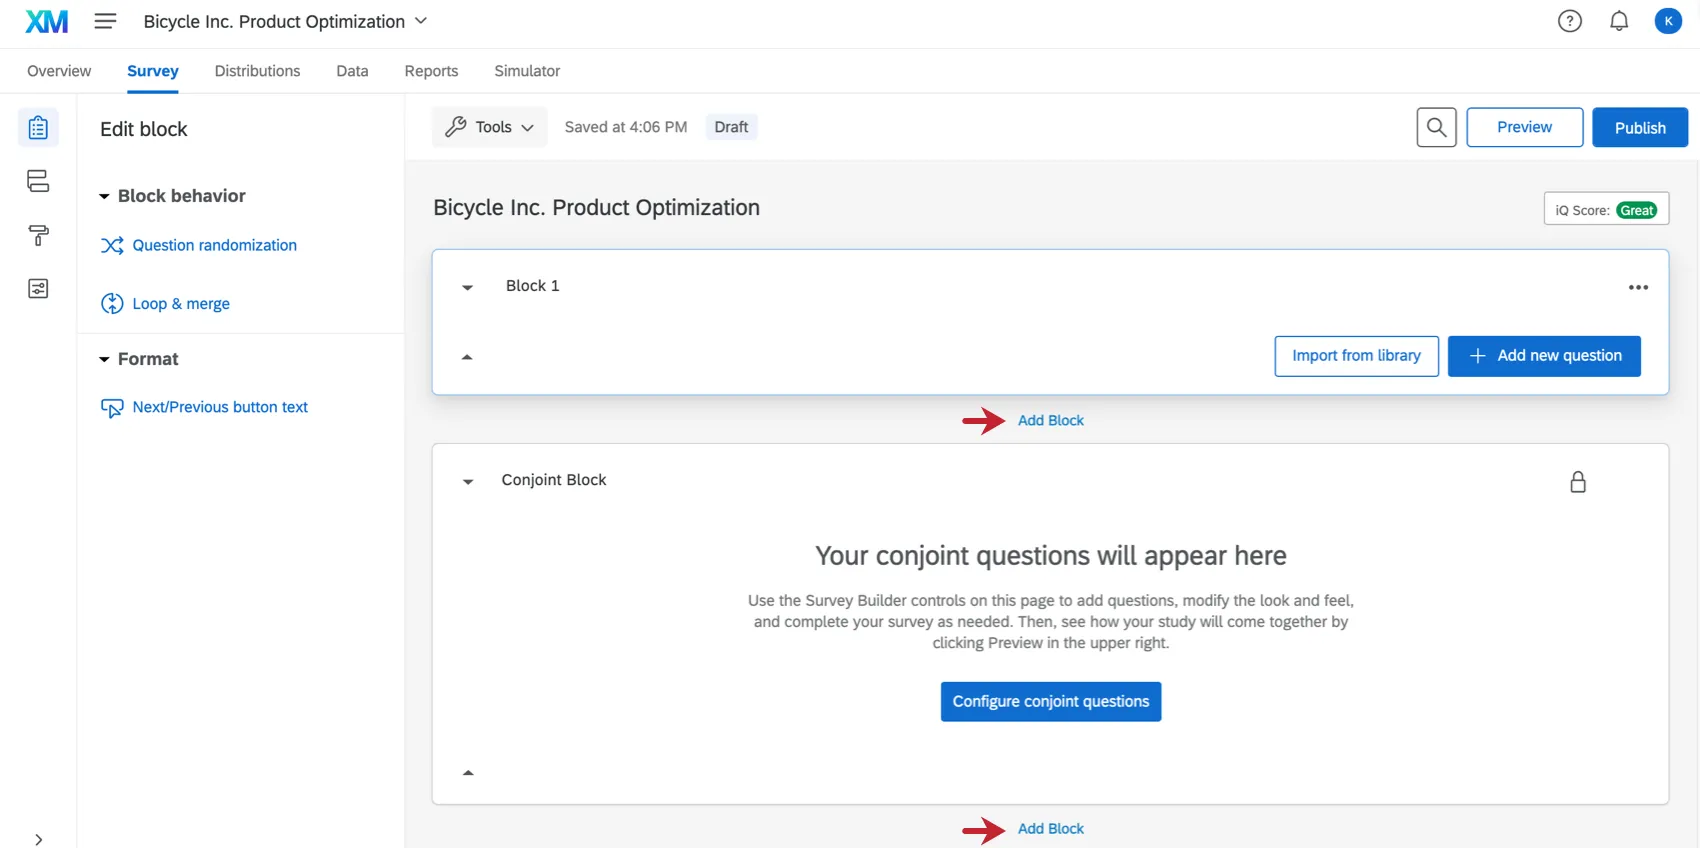Open the Look and feel paint roller icon
The width and height of the screenshot is (1700, 848).
pos(38,235)
